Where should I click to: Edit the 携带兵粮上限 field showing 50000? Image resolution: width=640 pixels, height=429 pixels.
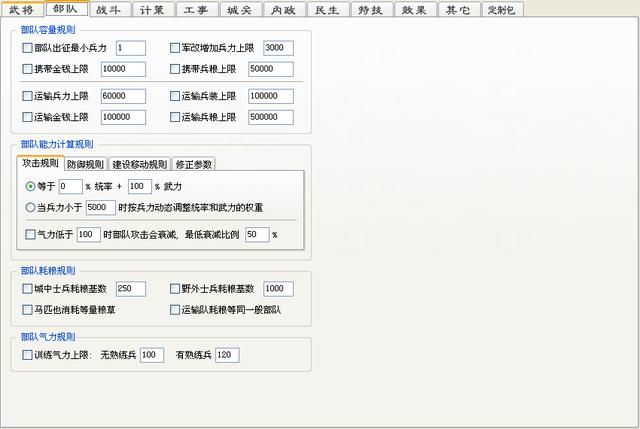(271, 69)
